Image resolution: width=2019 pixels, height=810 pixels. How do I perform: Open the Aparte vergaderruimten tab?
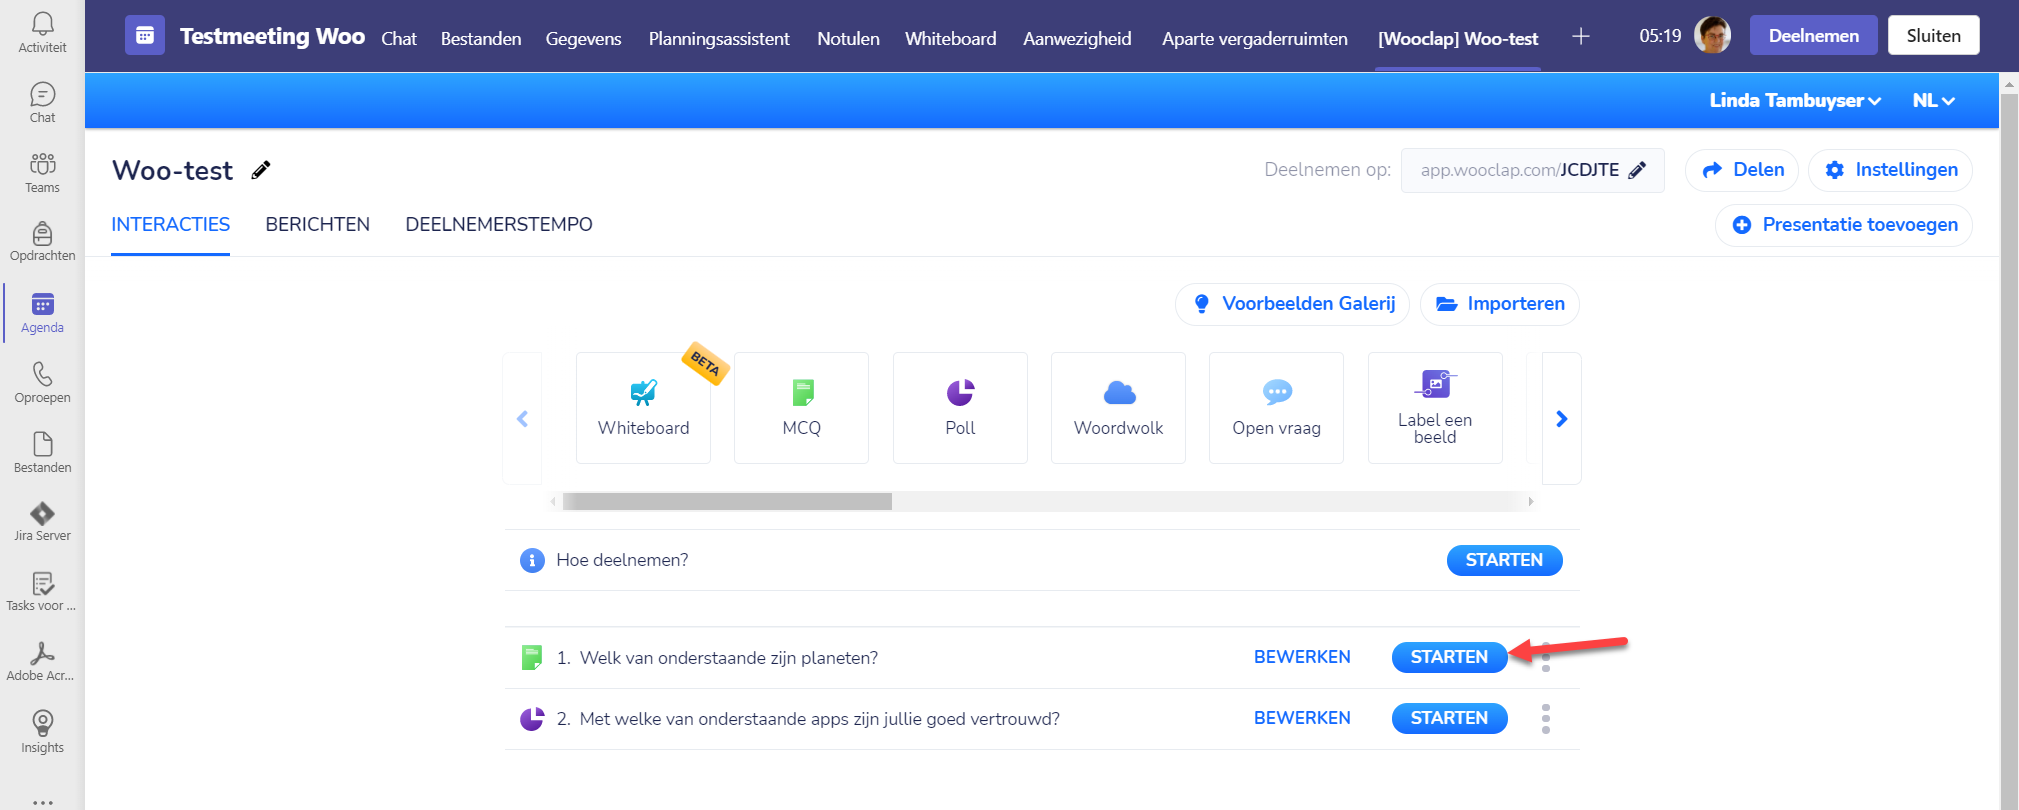point(1254,38)
